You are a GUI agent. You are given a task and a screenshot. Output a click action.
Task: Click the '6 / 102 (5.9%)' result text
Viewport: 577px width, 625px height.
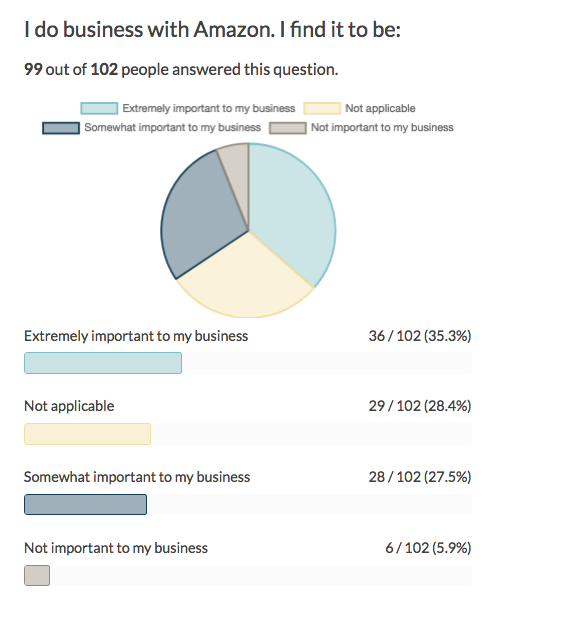[428, 548]
